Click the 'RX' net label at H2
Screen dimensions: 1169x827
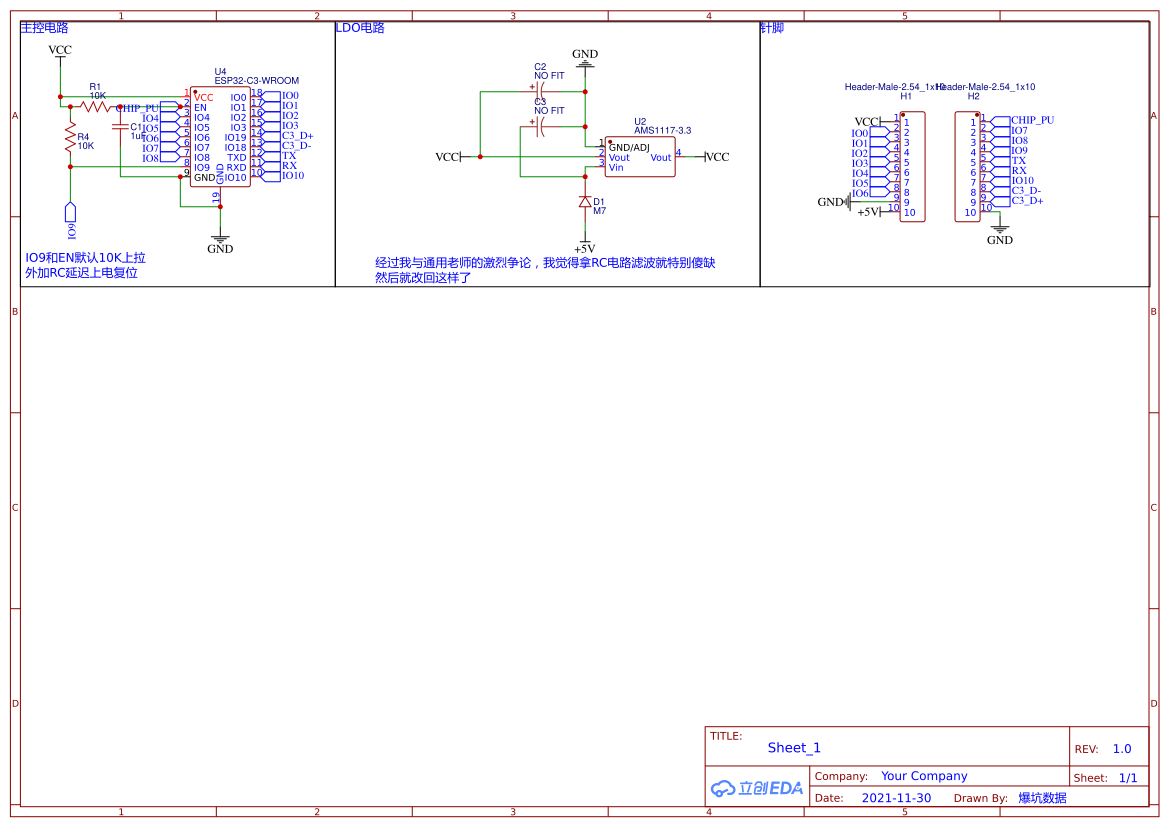1018,171
